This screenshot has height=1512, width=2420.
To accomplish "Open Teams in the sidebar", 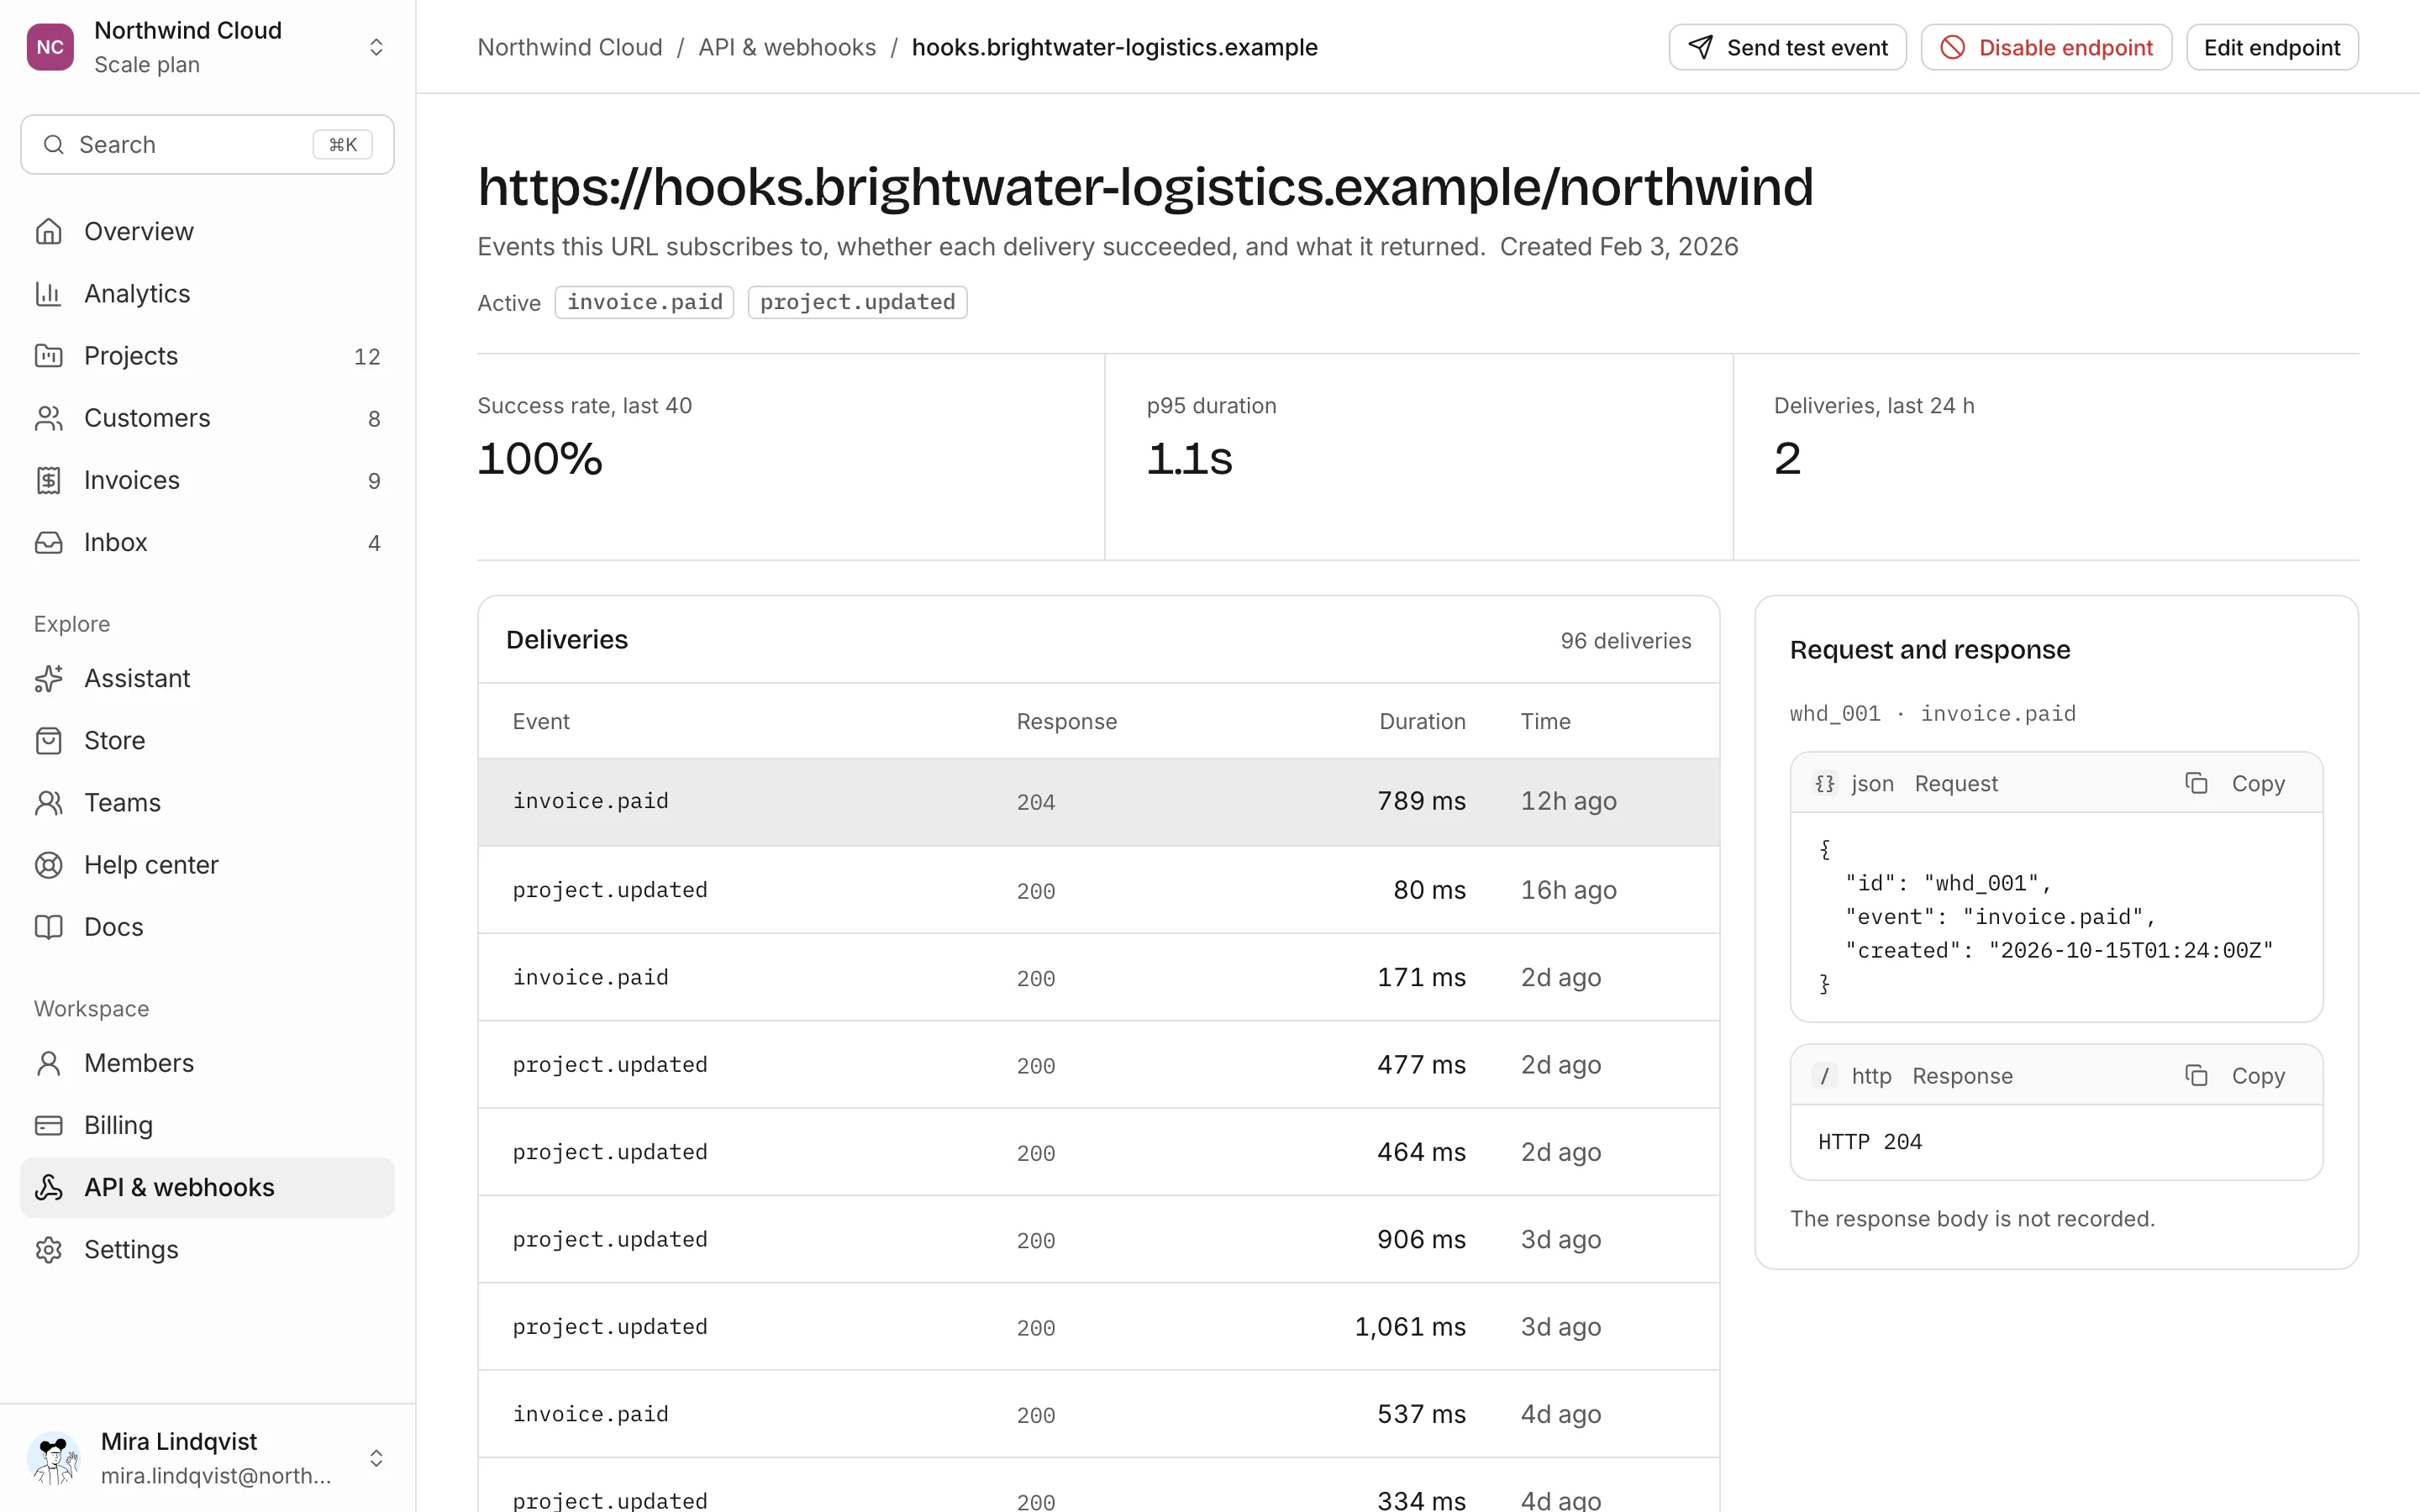I will click(x=207, y=802).
